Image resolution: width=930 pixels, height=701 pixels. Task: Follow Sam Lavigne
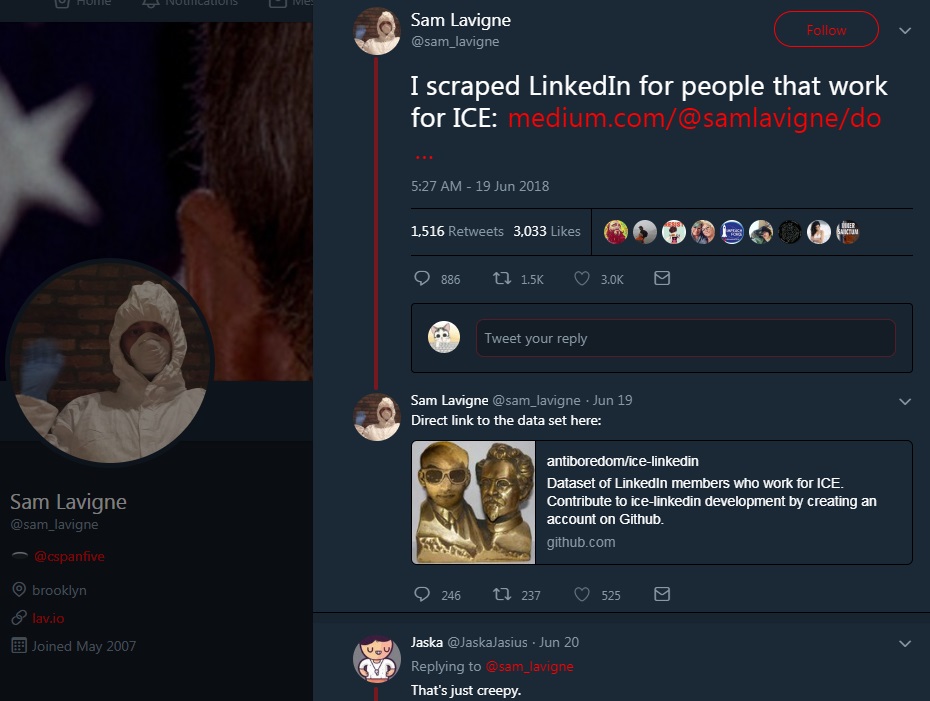pos(826,30)
